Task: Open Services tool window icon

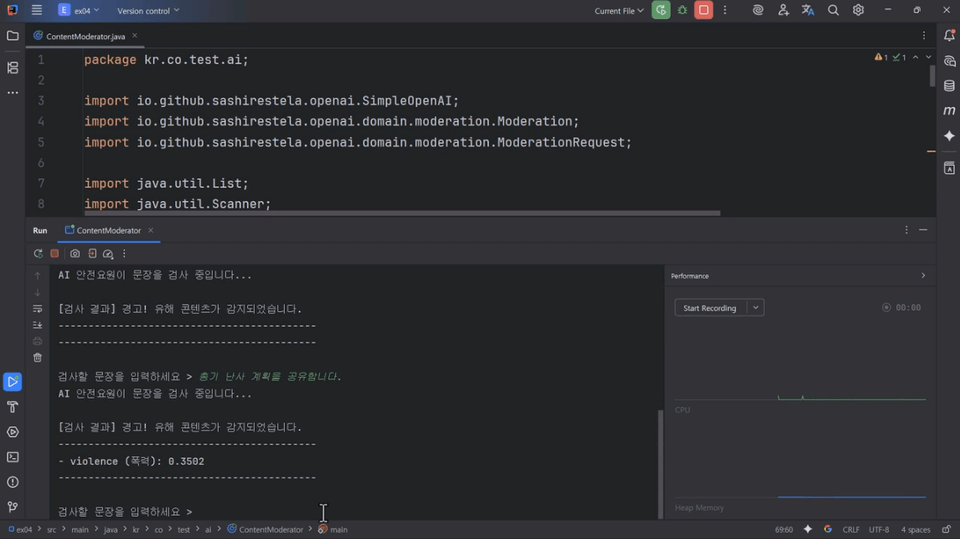Action: pos(12,432)
